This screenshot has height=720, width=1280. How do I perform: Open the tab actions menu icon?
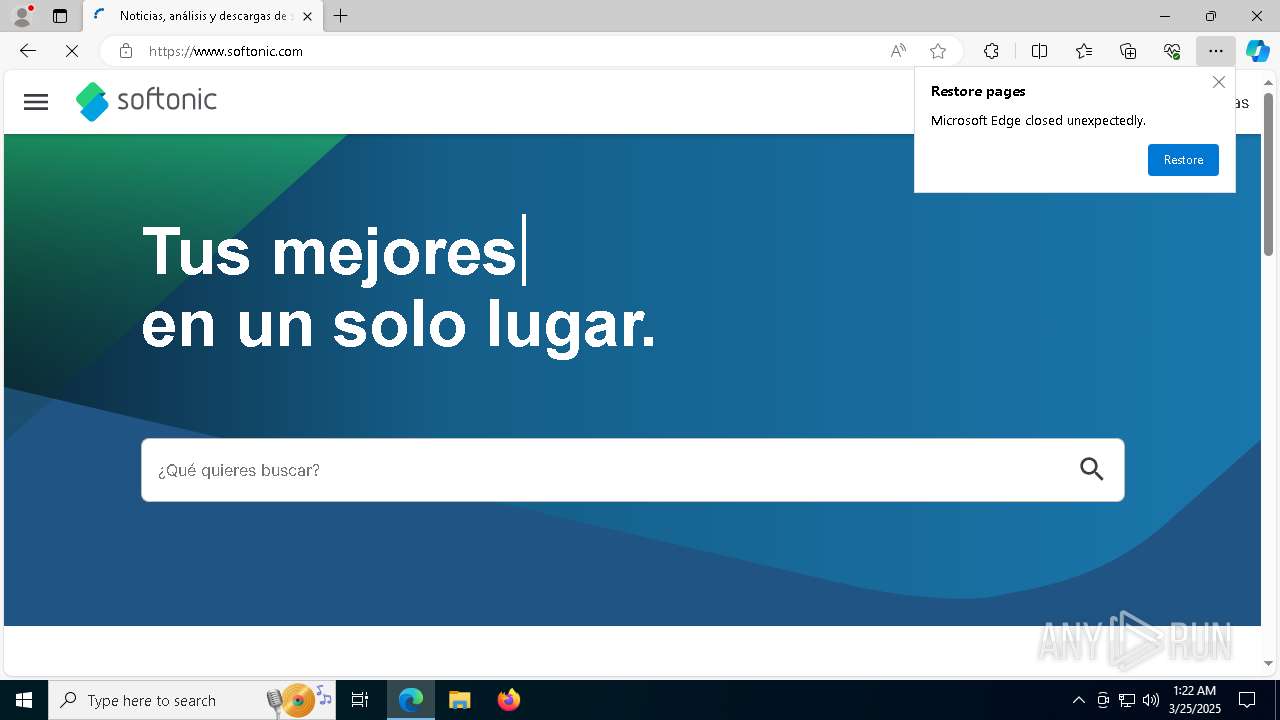(x=60, y=16)
